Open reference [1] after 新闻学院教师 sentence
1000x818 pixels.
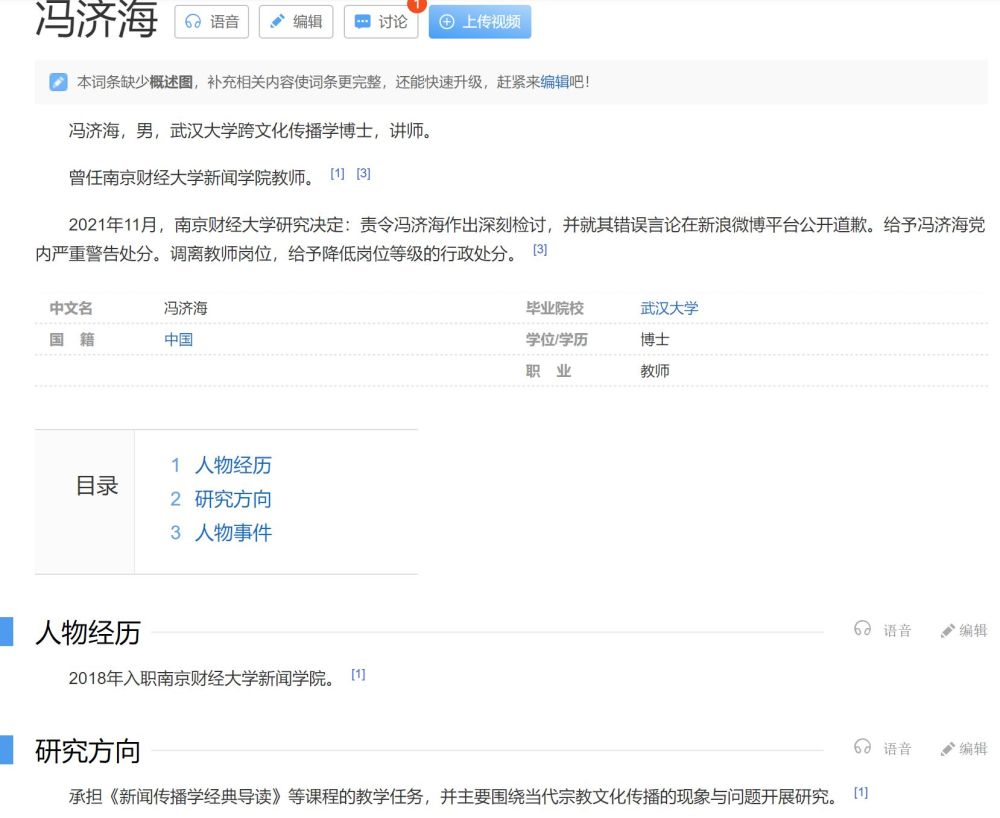point(337,173)
